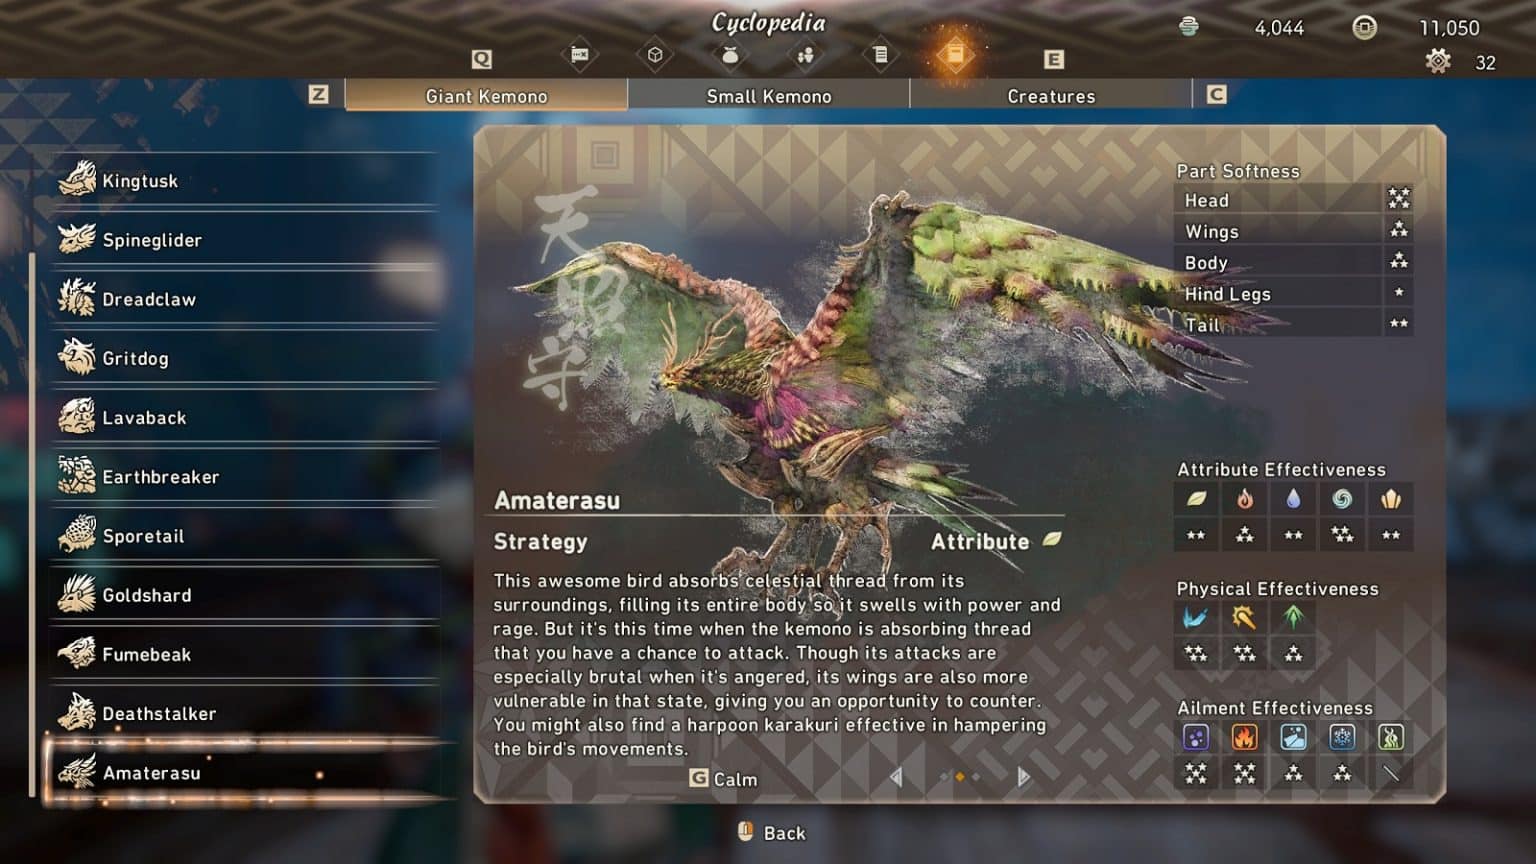Toggle Calm state with G key prompt
The image size is (1536, 864).
coord(723,778)
